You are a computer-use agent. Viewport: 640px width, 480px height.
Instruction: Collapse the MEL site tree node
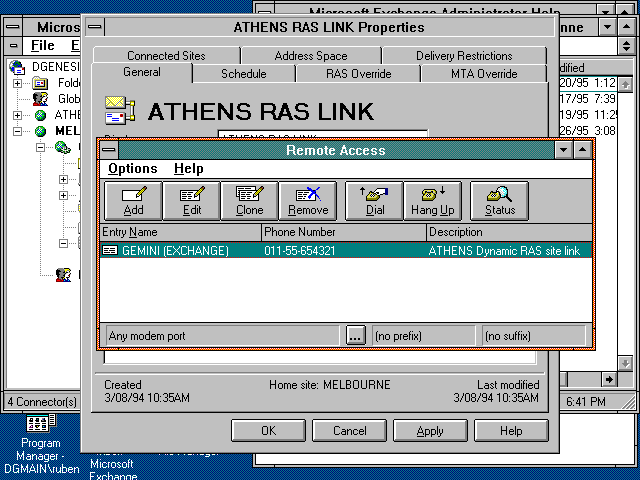click(18, 131)
